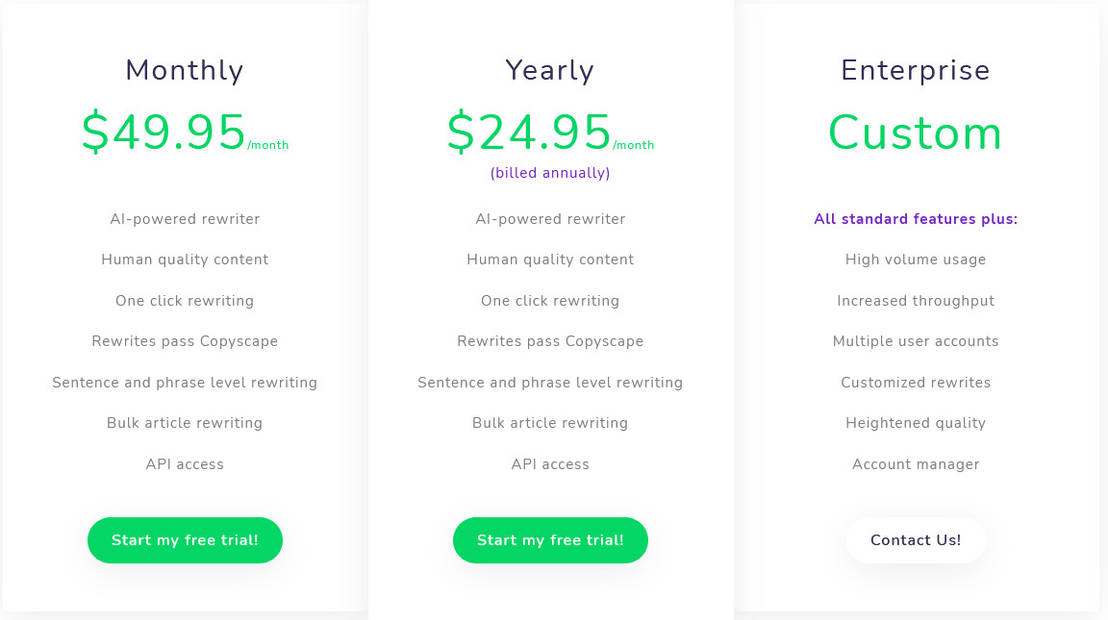Viewport: 1108px width, 620px height.
Task: Click the Custom enterprise price text
Action: click(x=915, y=132)
